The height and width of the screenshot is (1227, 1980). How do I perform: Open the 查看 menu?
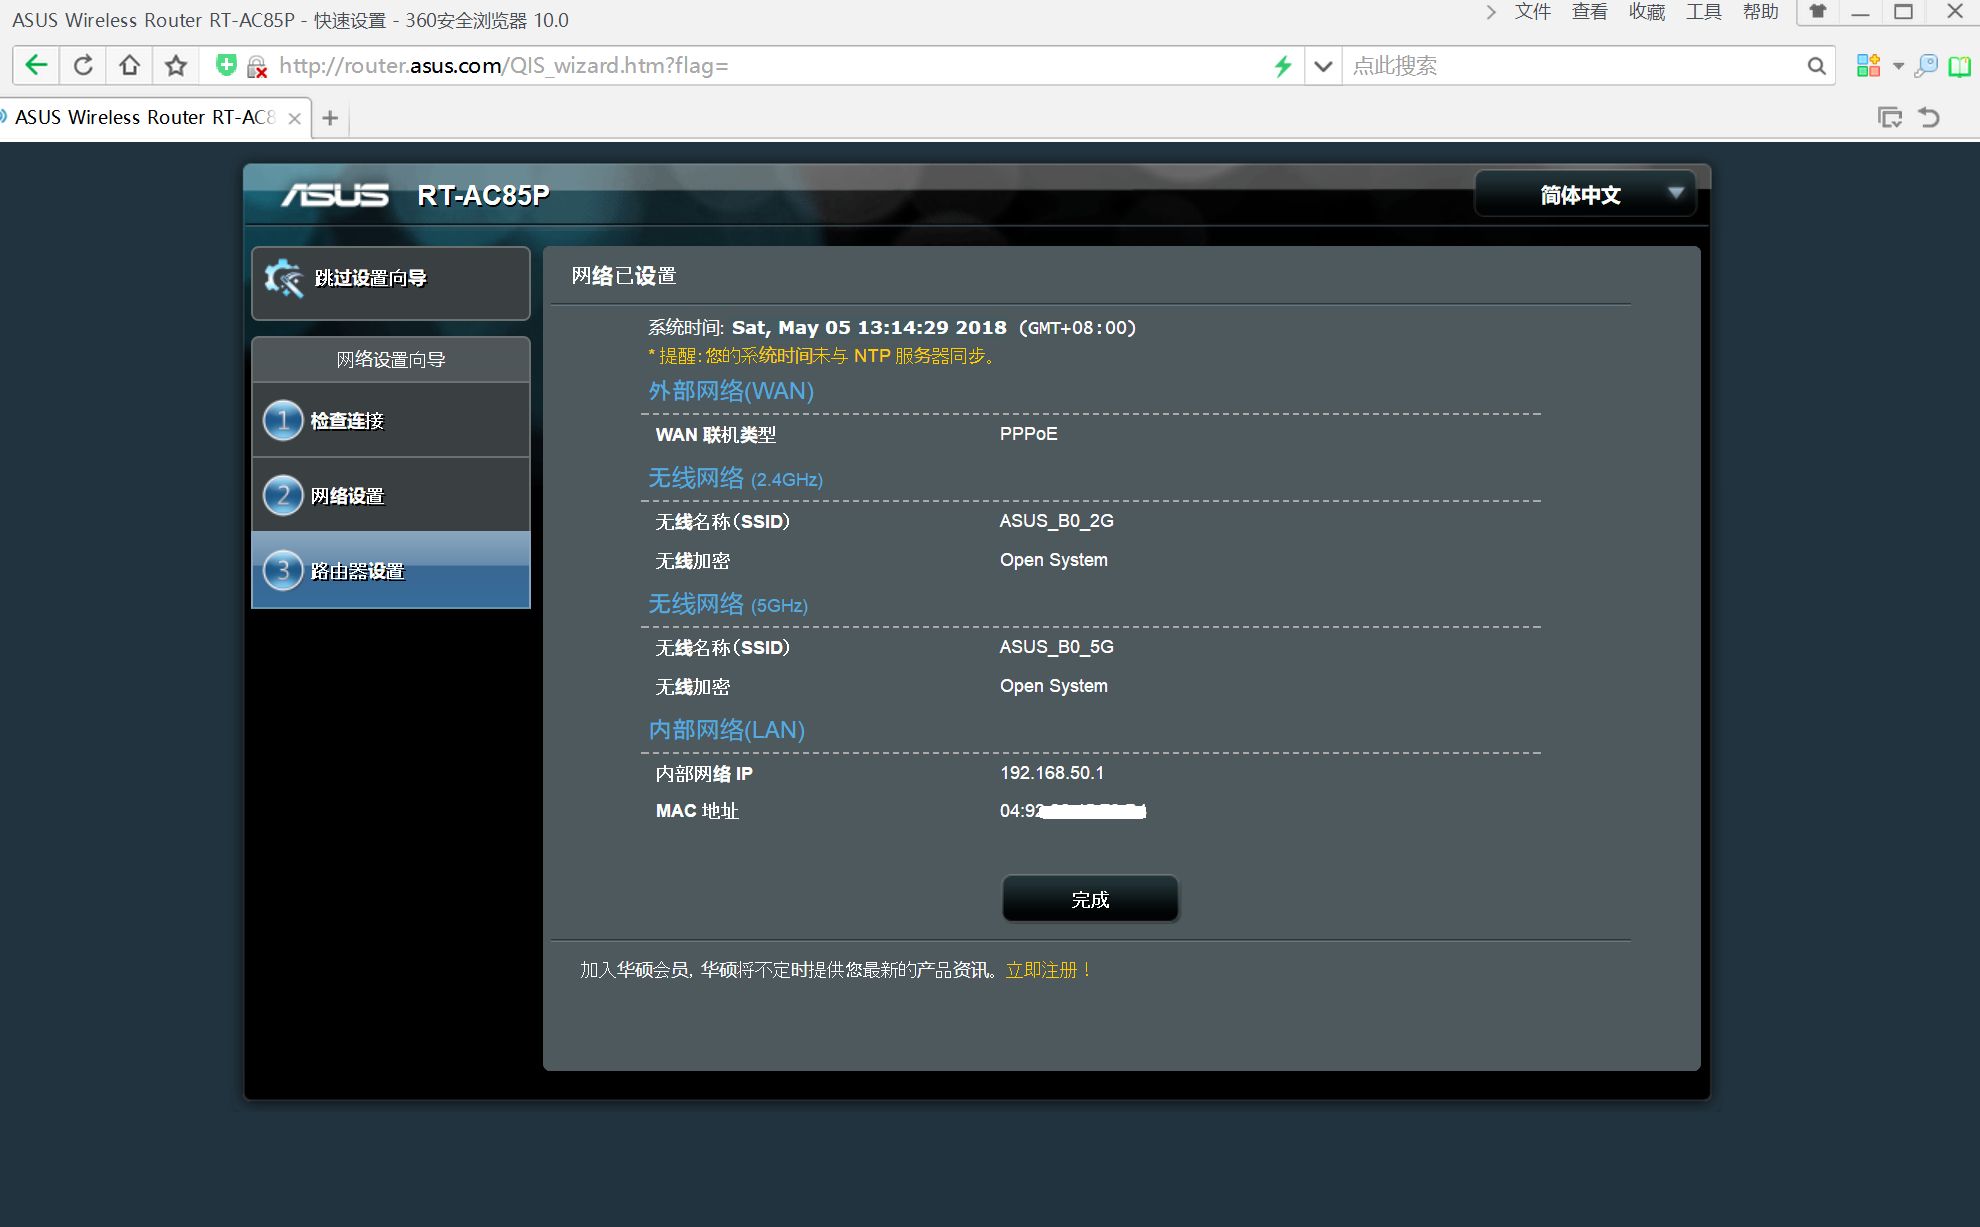coord(1589,12)
